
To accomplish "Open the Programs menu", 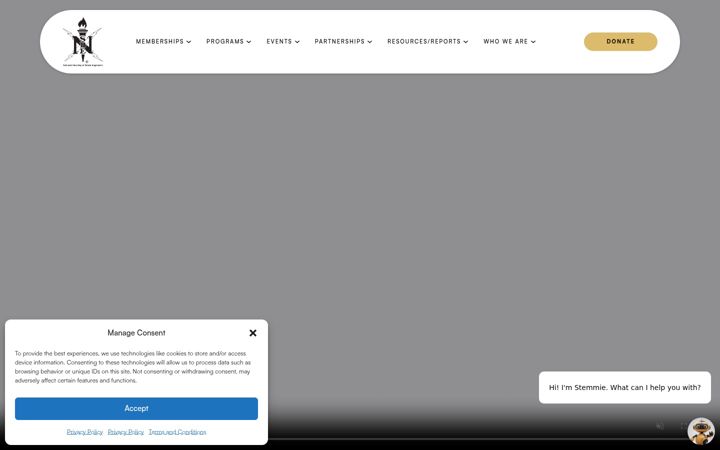I will pyautogui.click(x=225, y=41).
